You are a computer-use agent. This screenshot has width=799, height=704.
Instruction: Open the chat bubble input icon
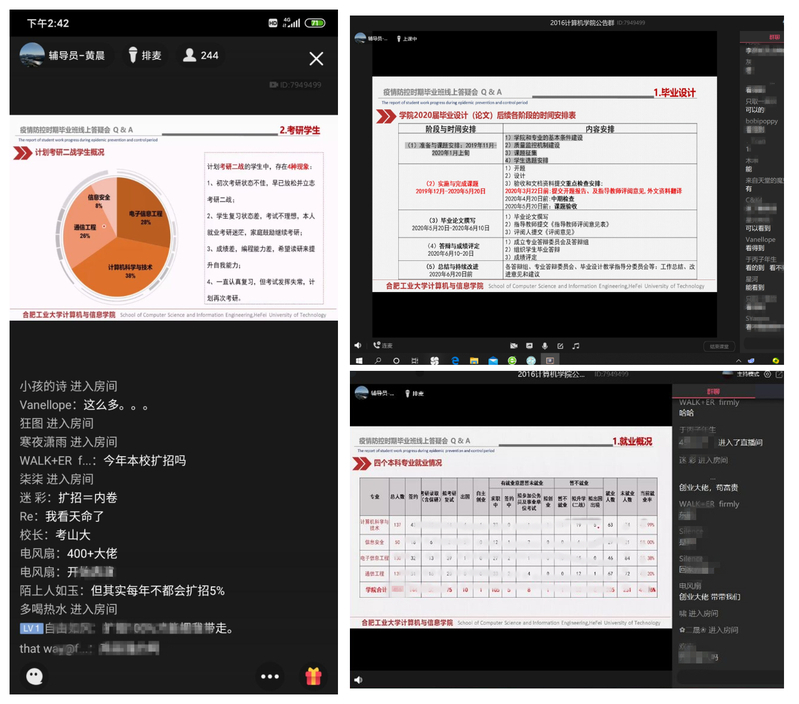pos(34,675)
